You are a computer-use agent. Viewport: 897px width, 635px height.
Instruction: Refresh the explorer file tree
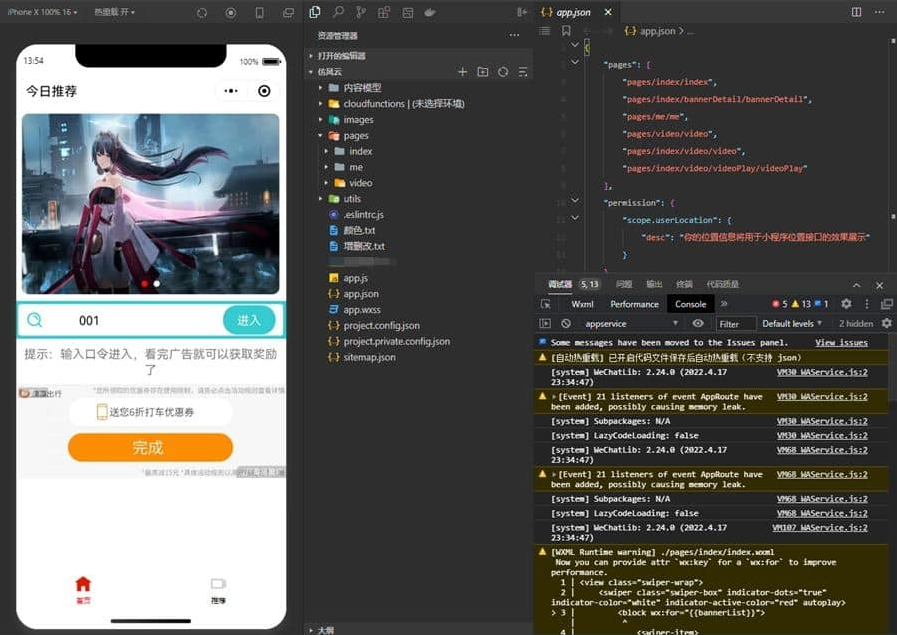[503, 72]
